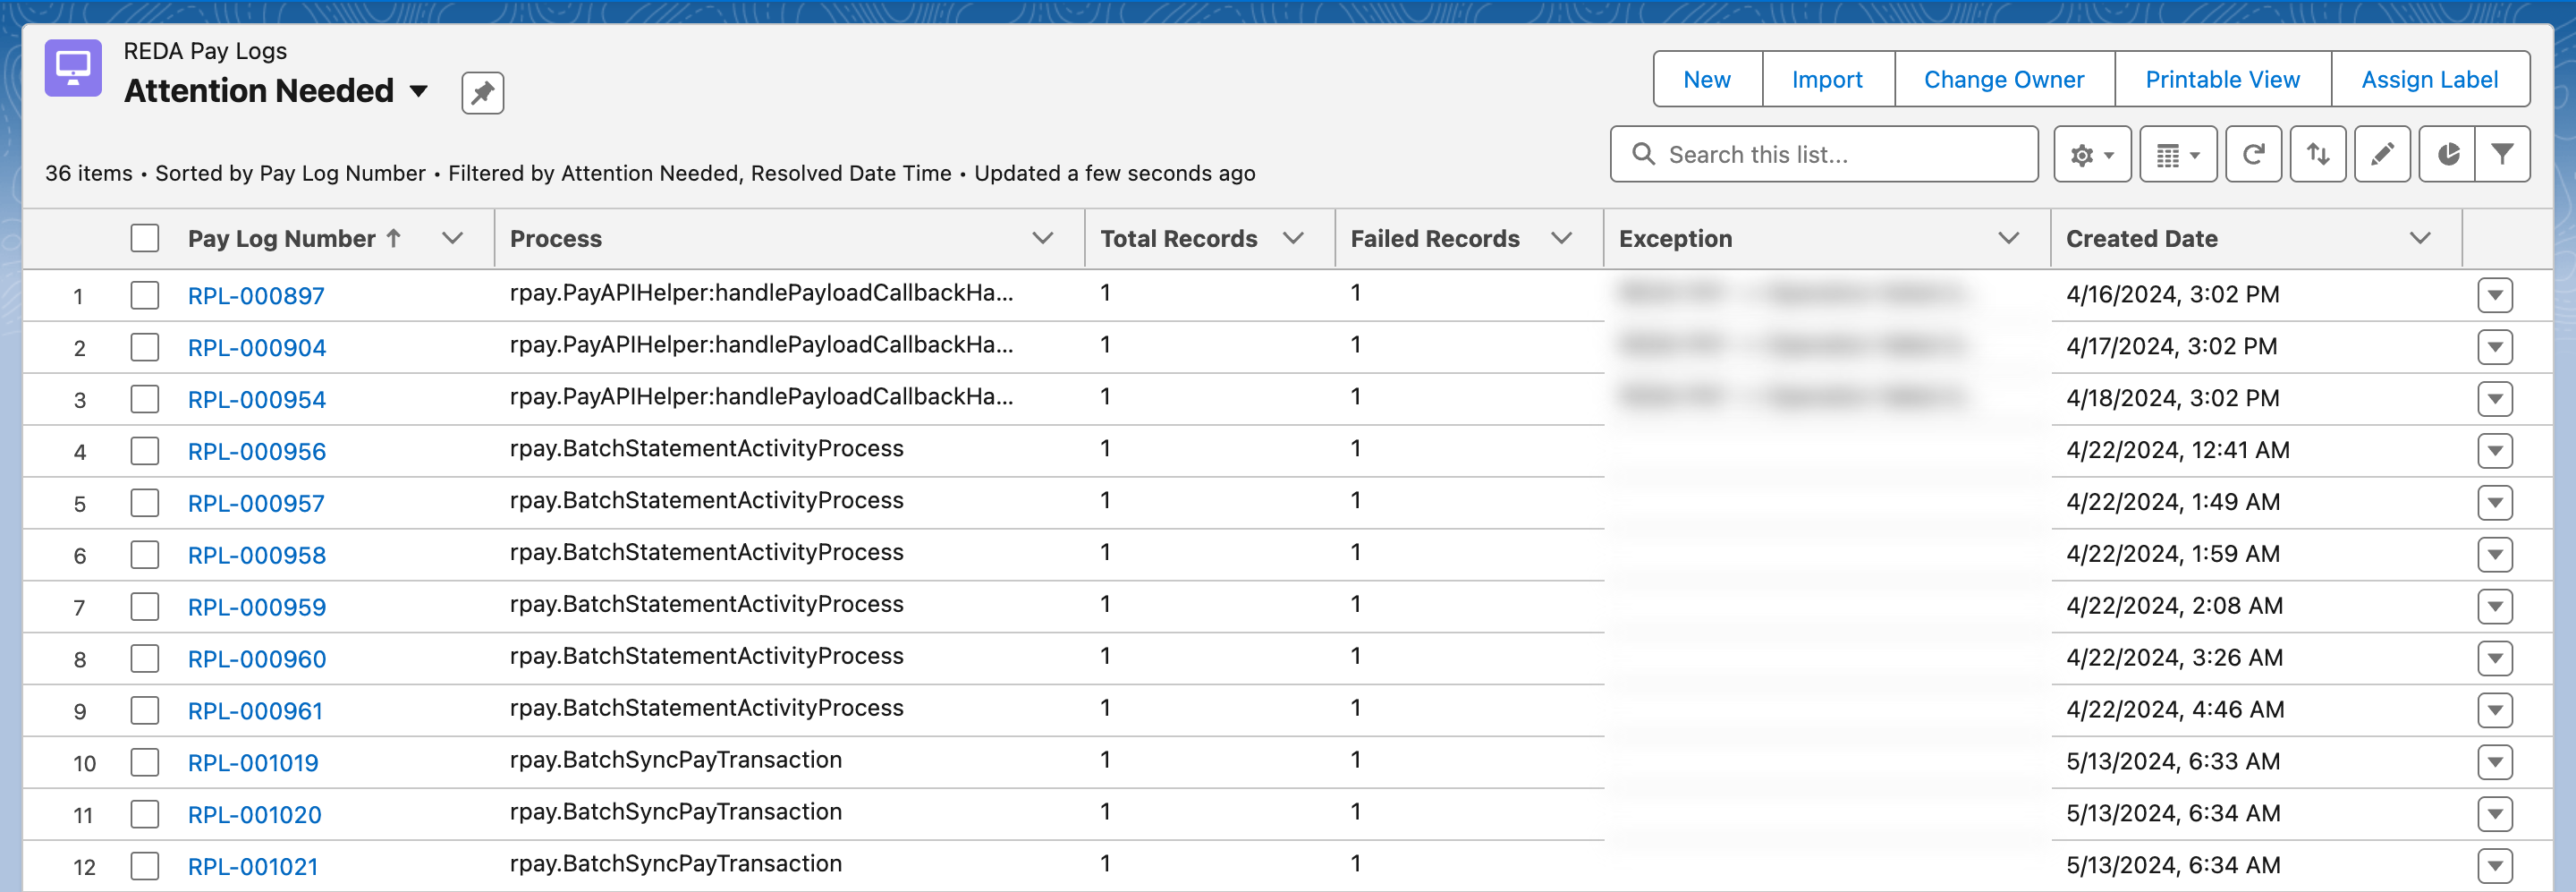Click the REDA Pay Logs object icon
2576x892 pixels.
[x=73, y=68]
